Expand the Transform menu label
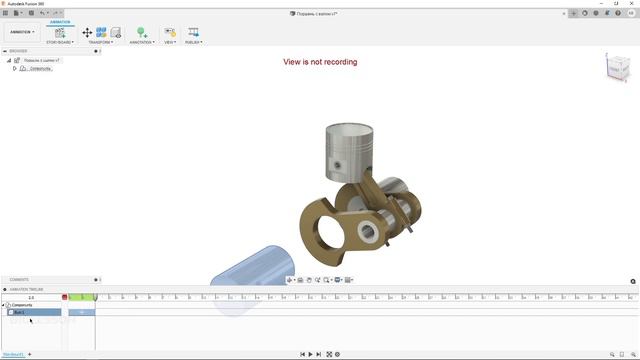The image size is (640, 360). point(101,42)
